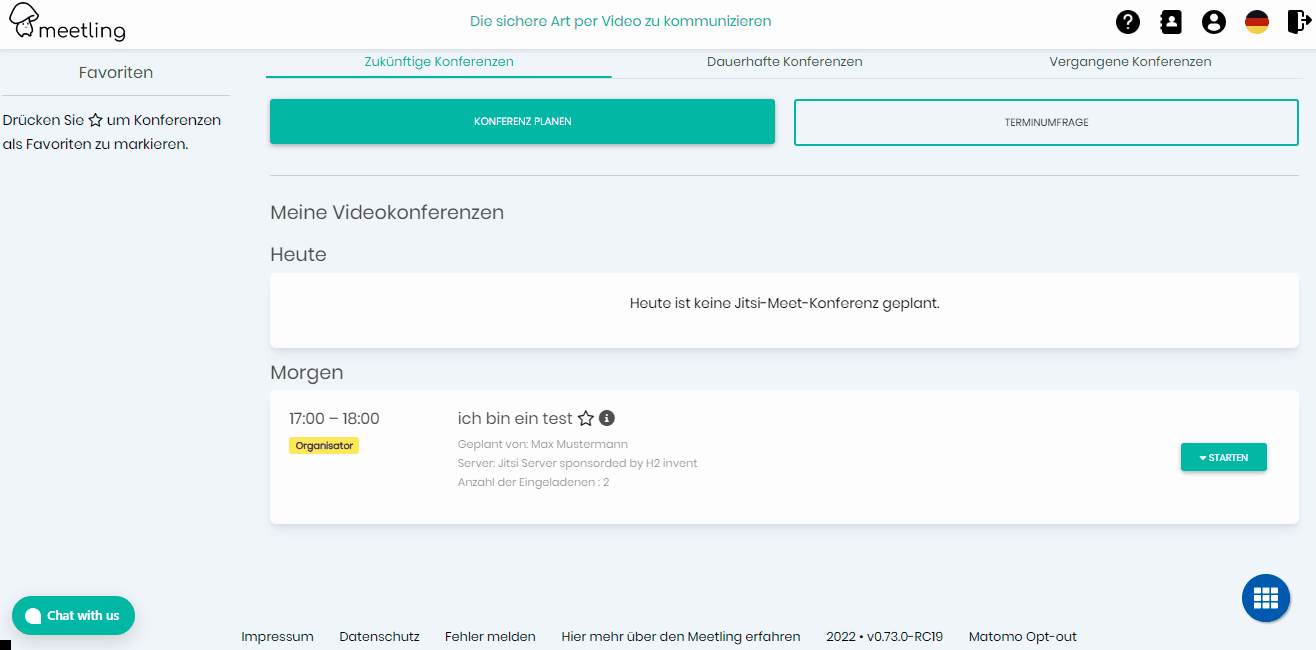Viewport: 1316px width, 650px height.
Task: Open the Vergangene Konferenzen tab
Action: [x=1130, y=61]
